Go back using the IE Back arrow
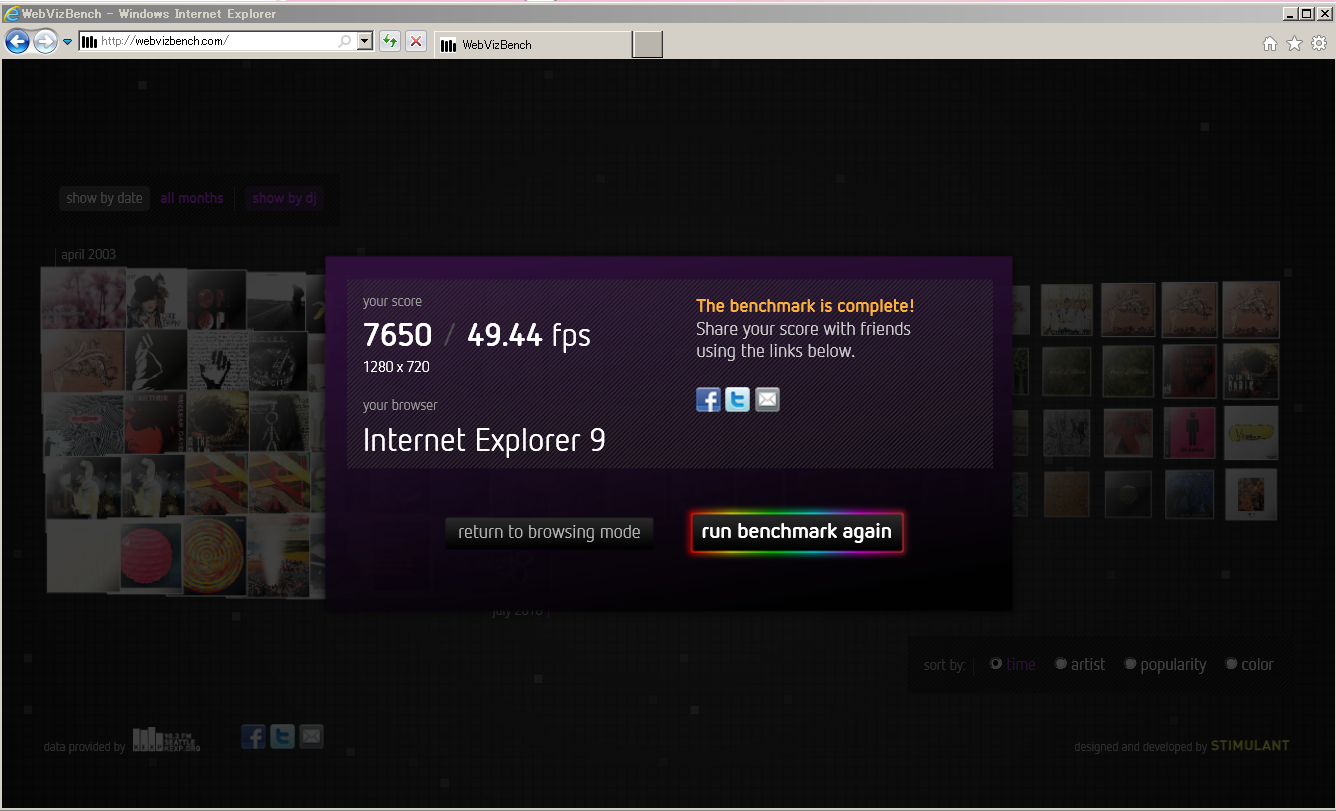1336x811 pixels. pyautogui.click(x=18, y=41)
